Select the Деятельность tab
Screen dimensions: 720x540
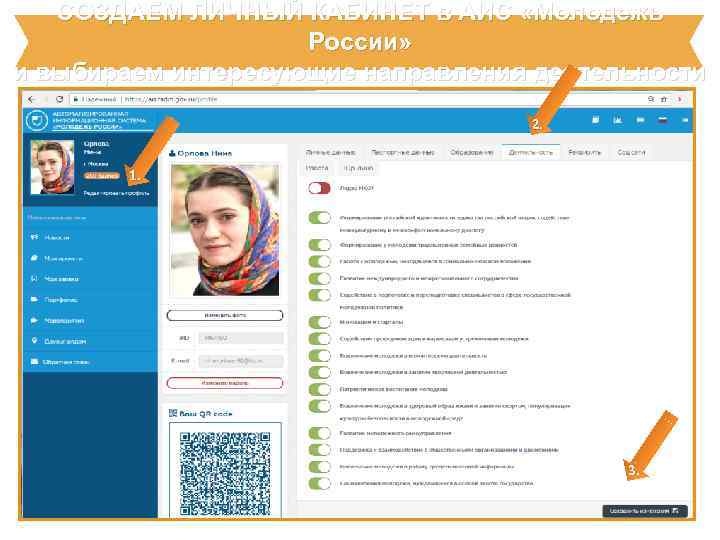(x=530, y=152)
